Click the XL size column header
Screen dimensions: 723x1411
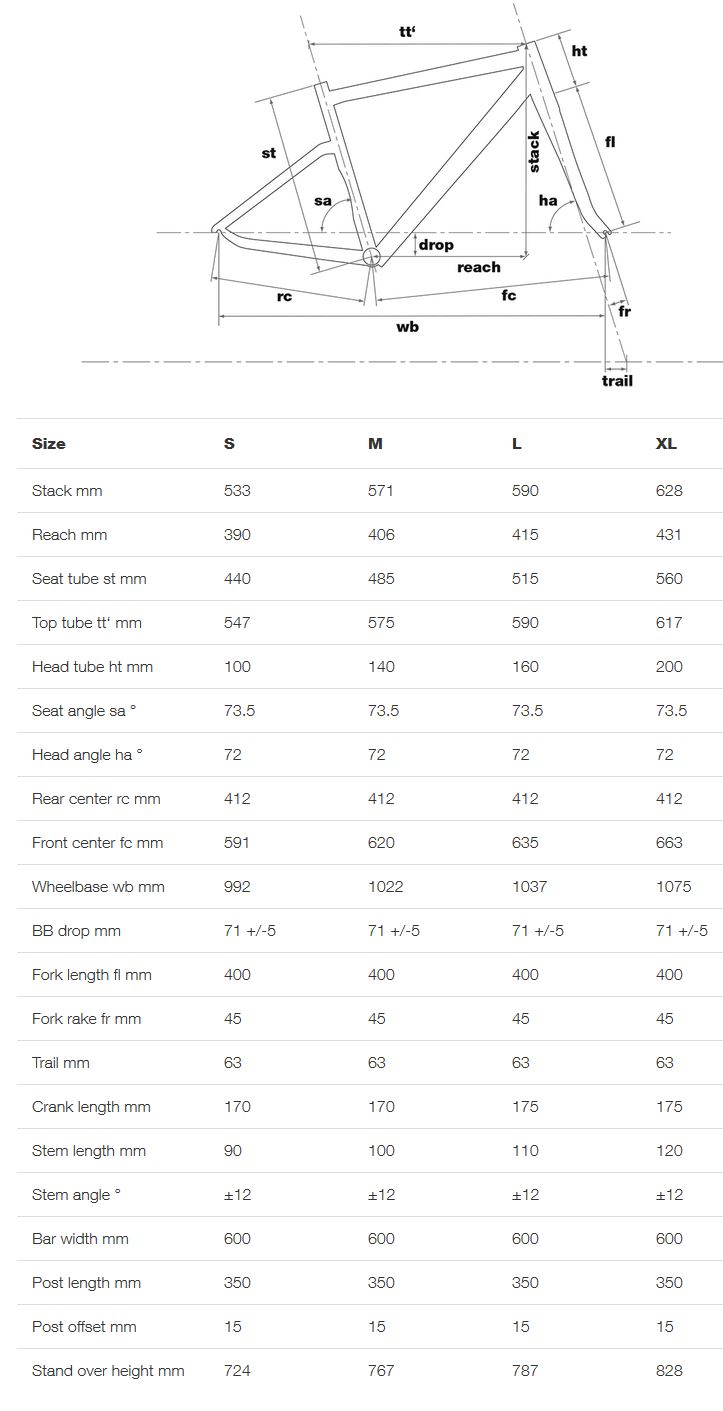[x=666, y=444]
